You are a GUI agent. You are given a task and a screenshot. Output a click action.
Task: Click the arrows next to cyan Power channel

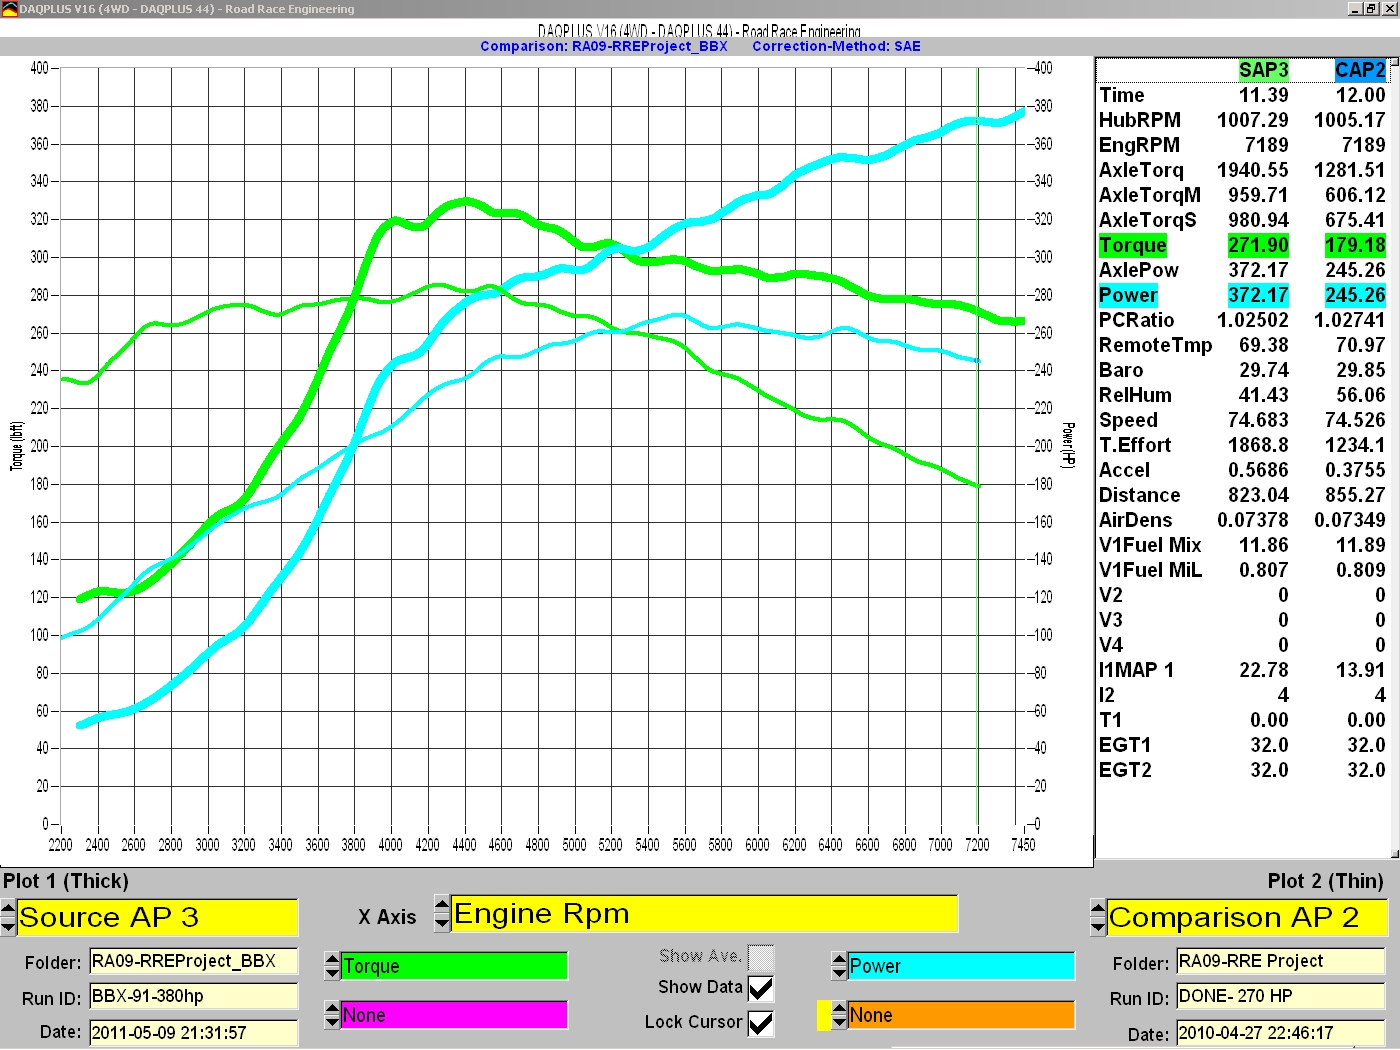click(x=840, y=966)
